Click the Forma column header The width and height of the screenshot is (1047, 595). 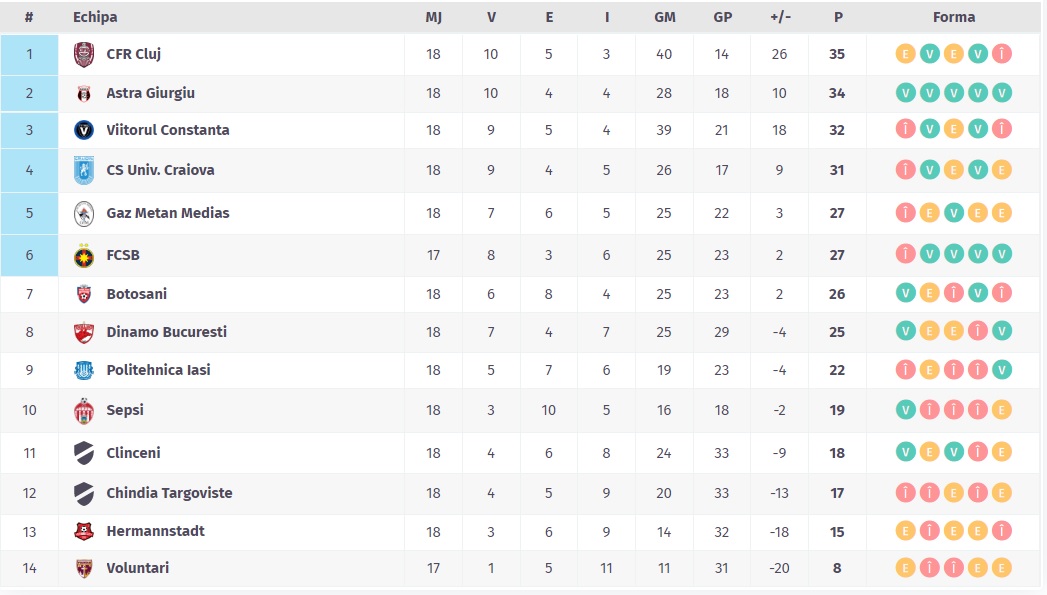[953, 17]
